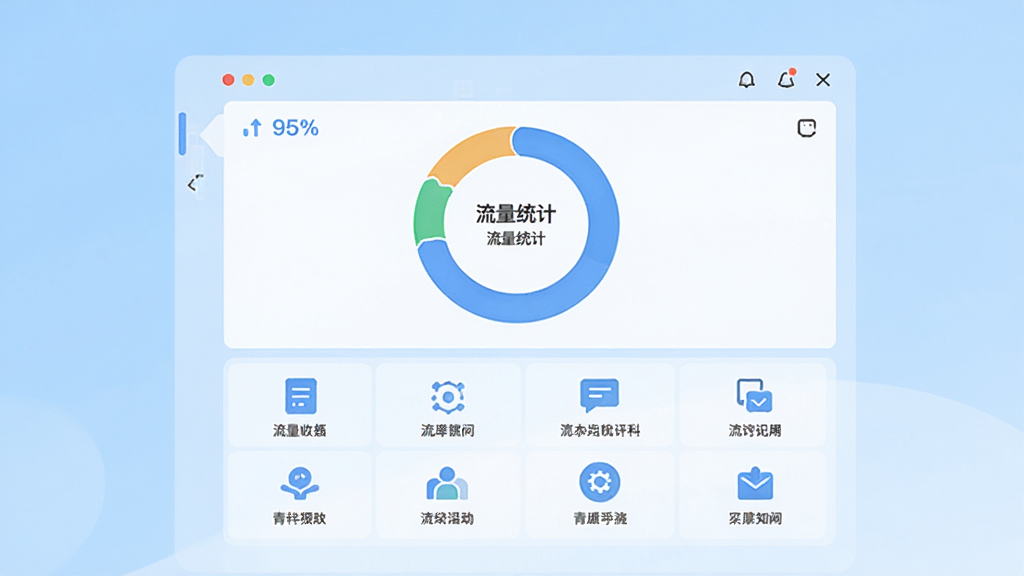1024x576 pixels.
Task: Click the upward arrow trend icon beside 95%
Action: point(252,128)
